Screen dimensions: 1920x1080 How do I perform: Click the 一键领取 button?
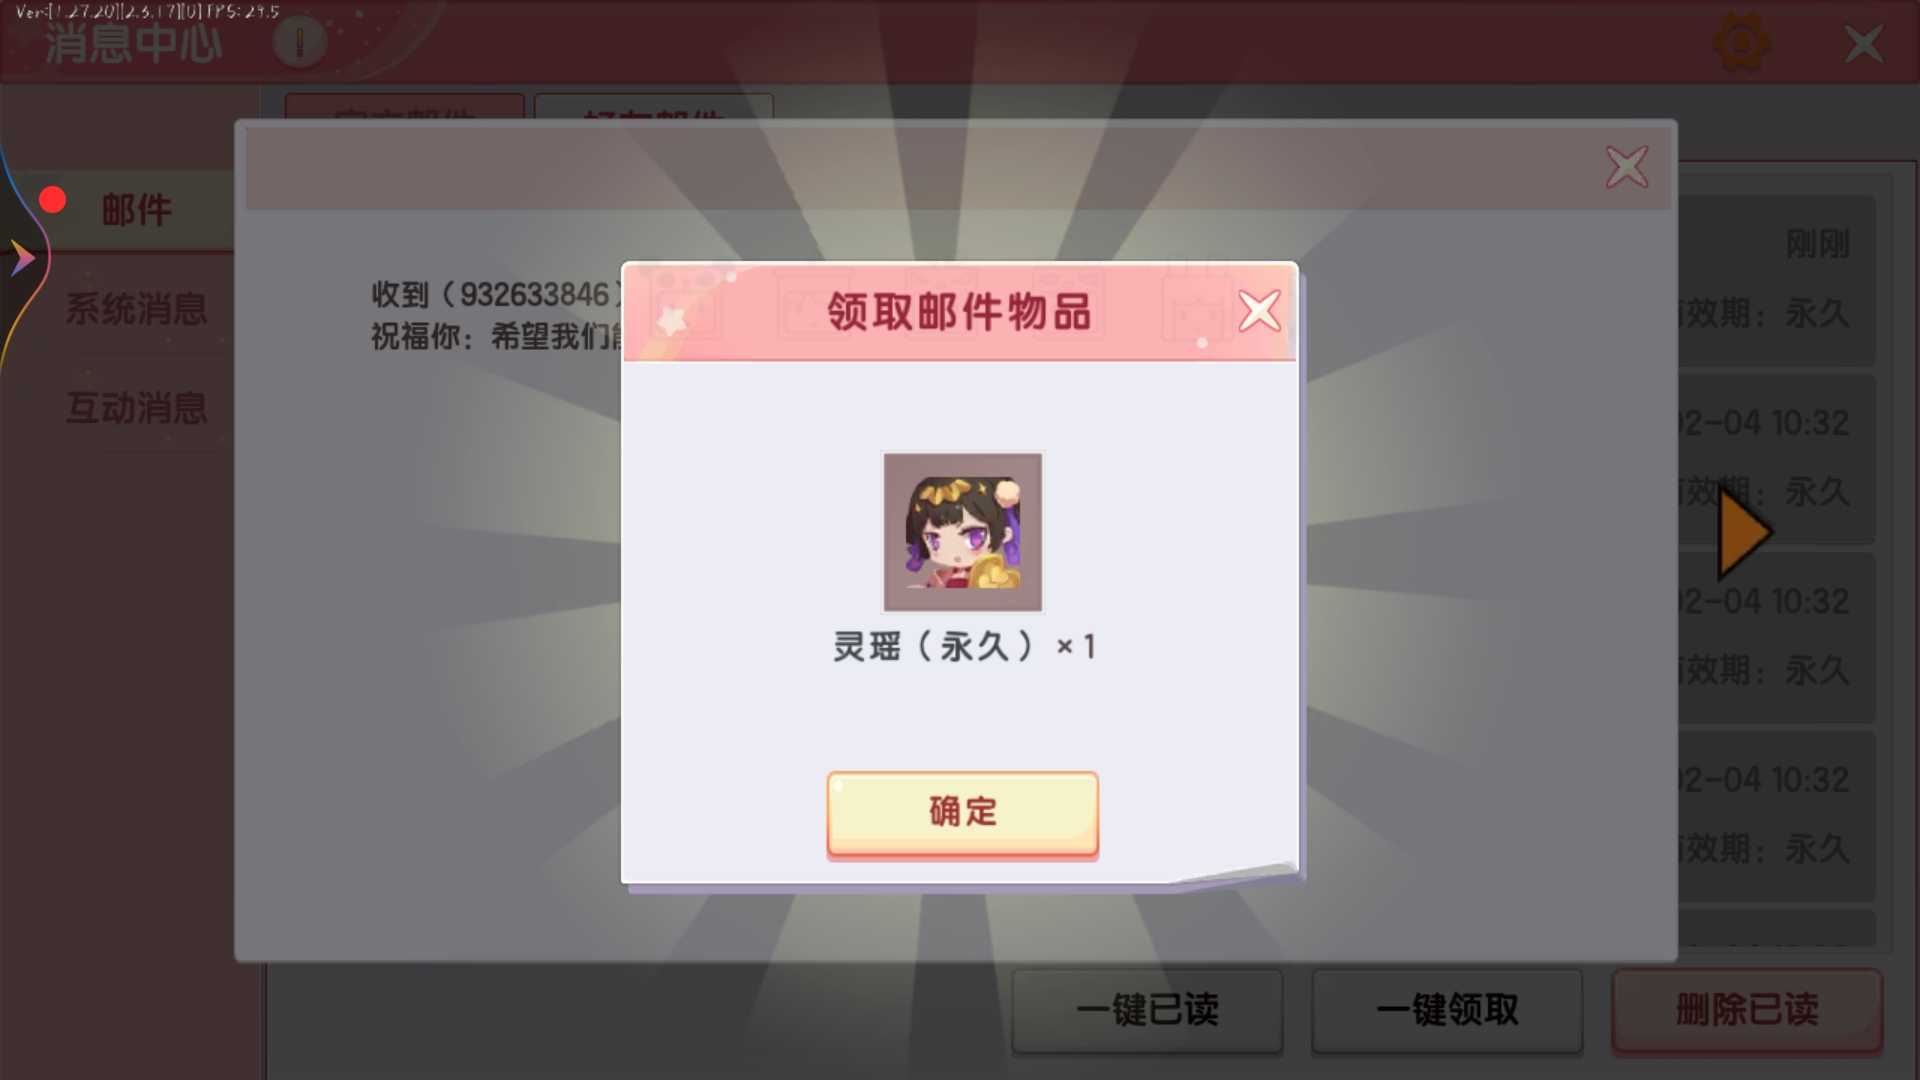coord(1447,1010)
